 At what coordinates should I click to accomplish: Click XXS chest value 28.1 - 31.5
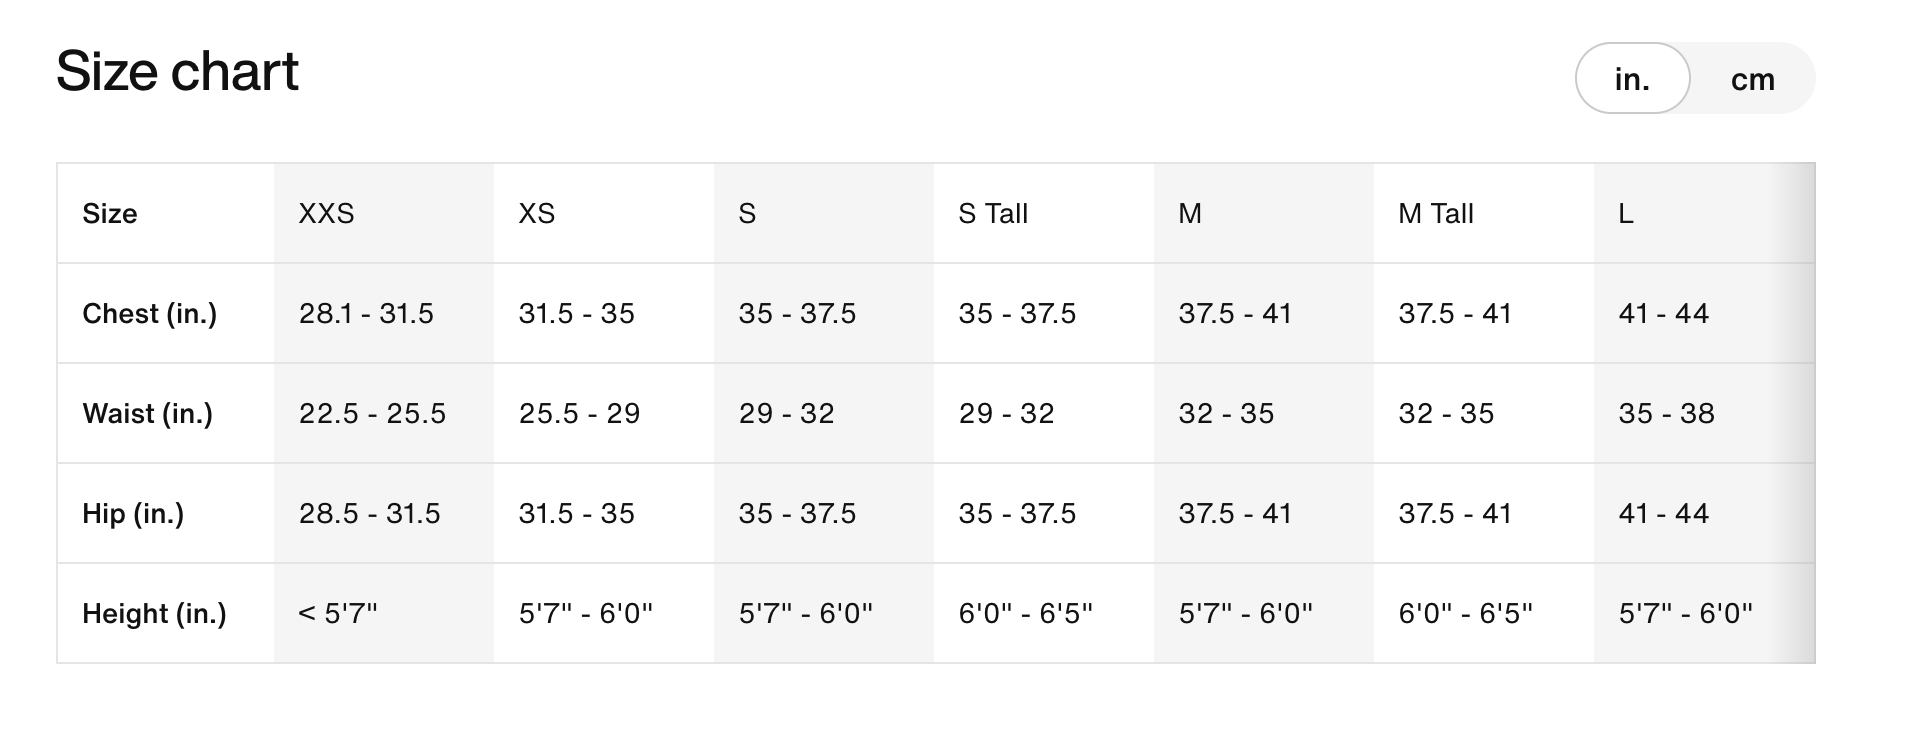click(366, 313)
